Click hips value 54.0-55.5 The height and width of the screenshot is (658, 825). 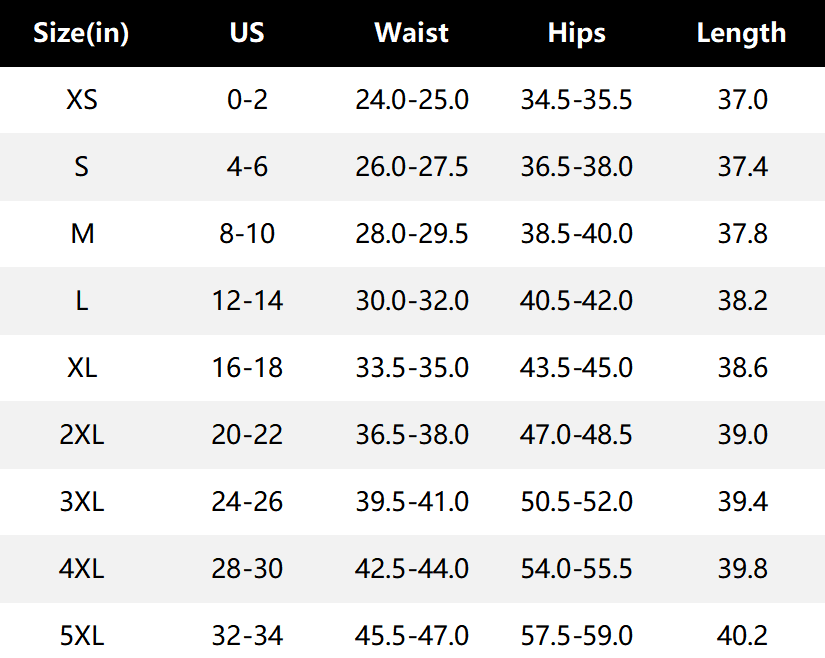pyautogui.click(x=577, y=569)
